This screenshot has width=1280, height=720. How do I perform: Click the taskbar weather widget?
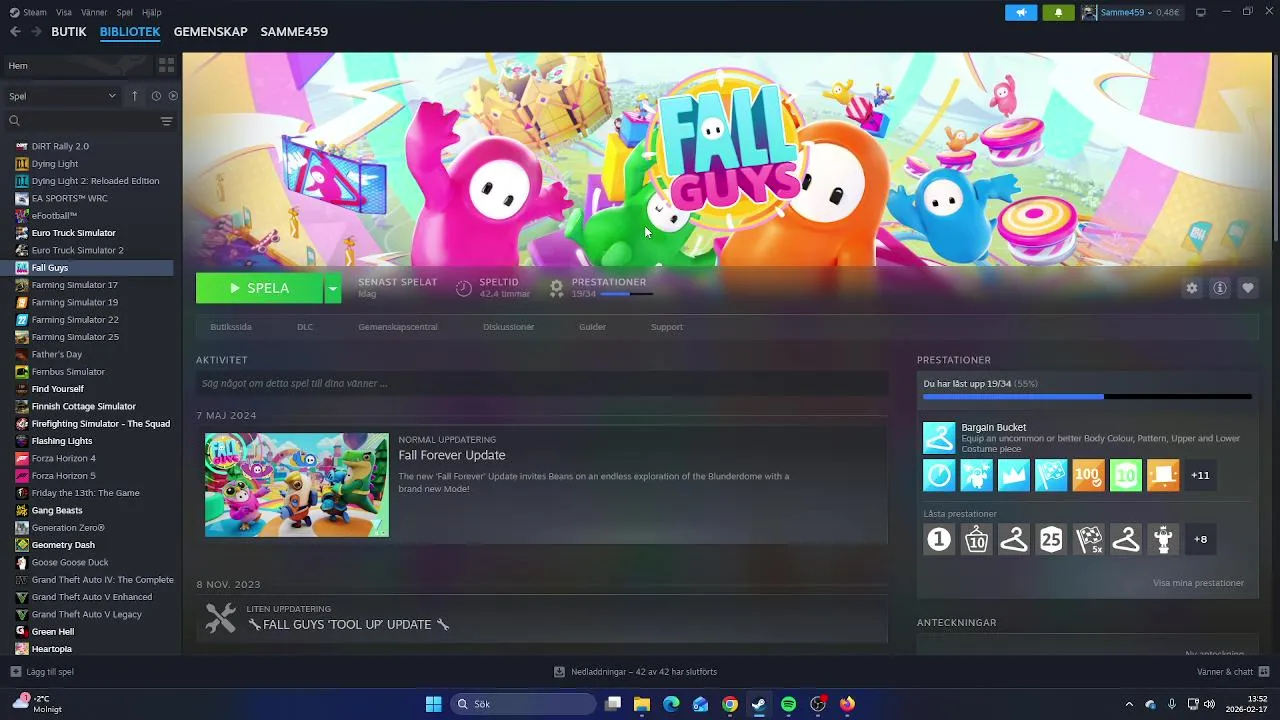38,704
